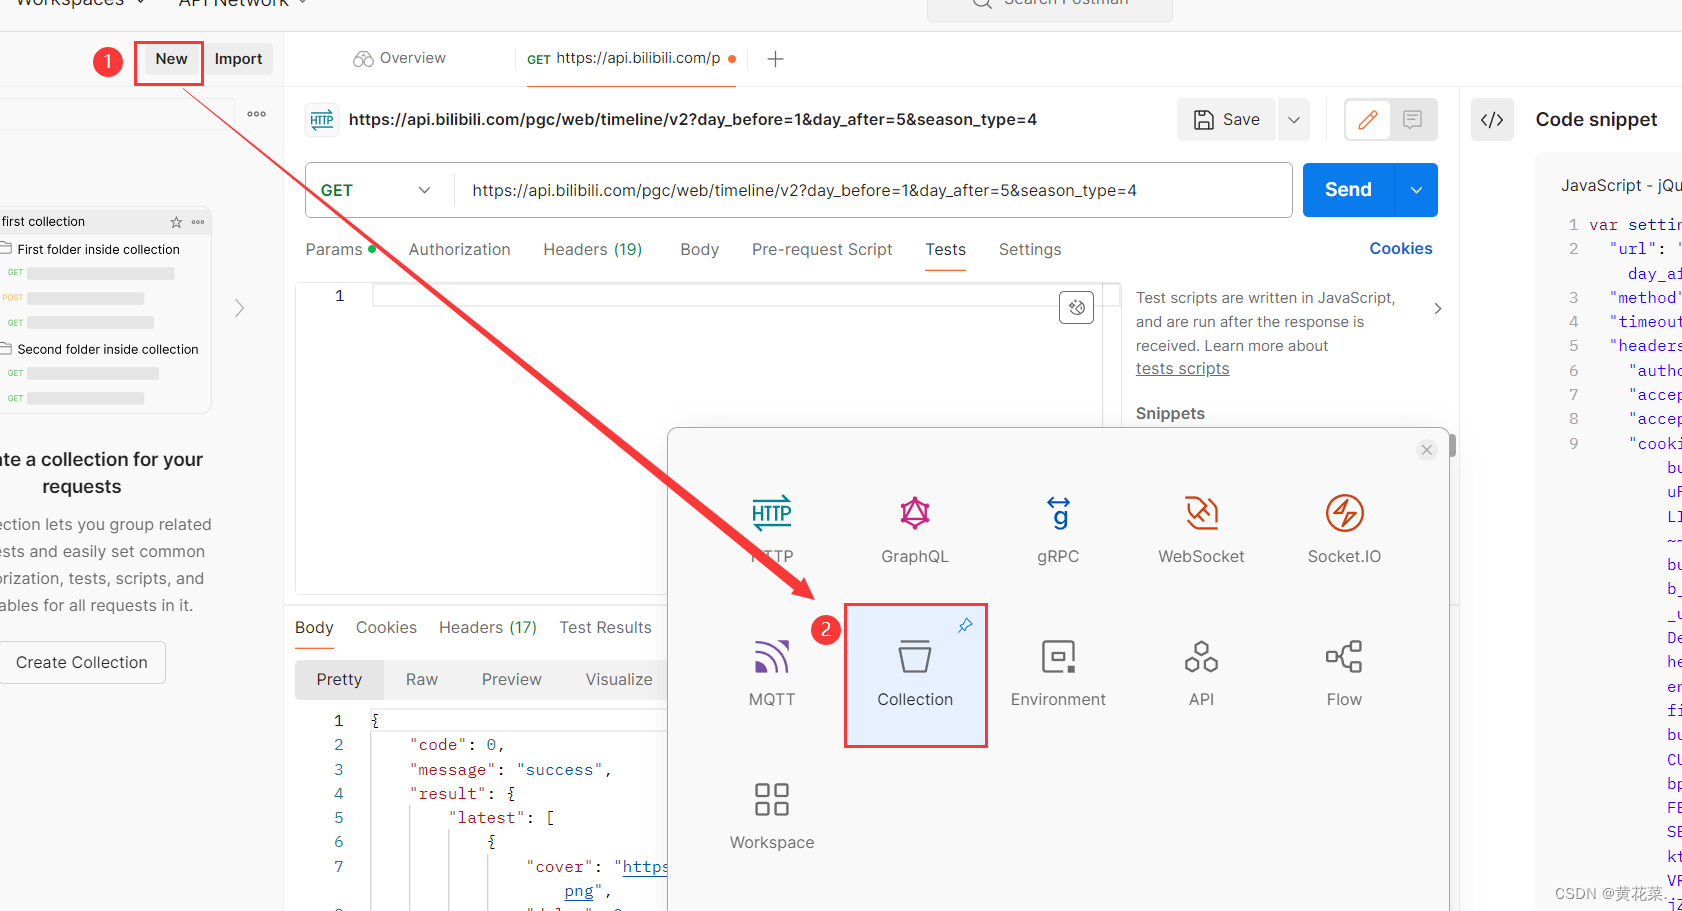This screenshot has width=1682, height=911.
Task: Open first collection's more options dots
Action: pos(198,222)
